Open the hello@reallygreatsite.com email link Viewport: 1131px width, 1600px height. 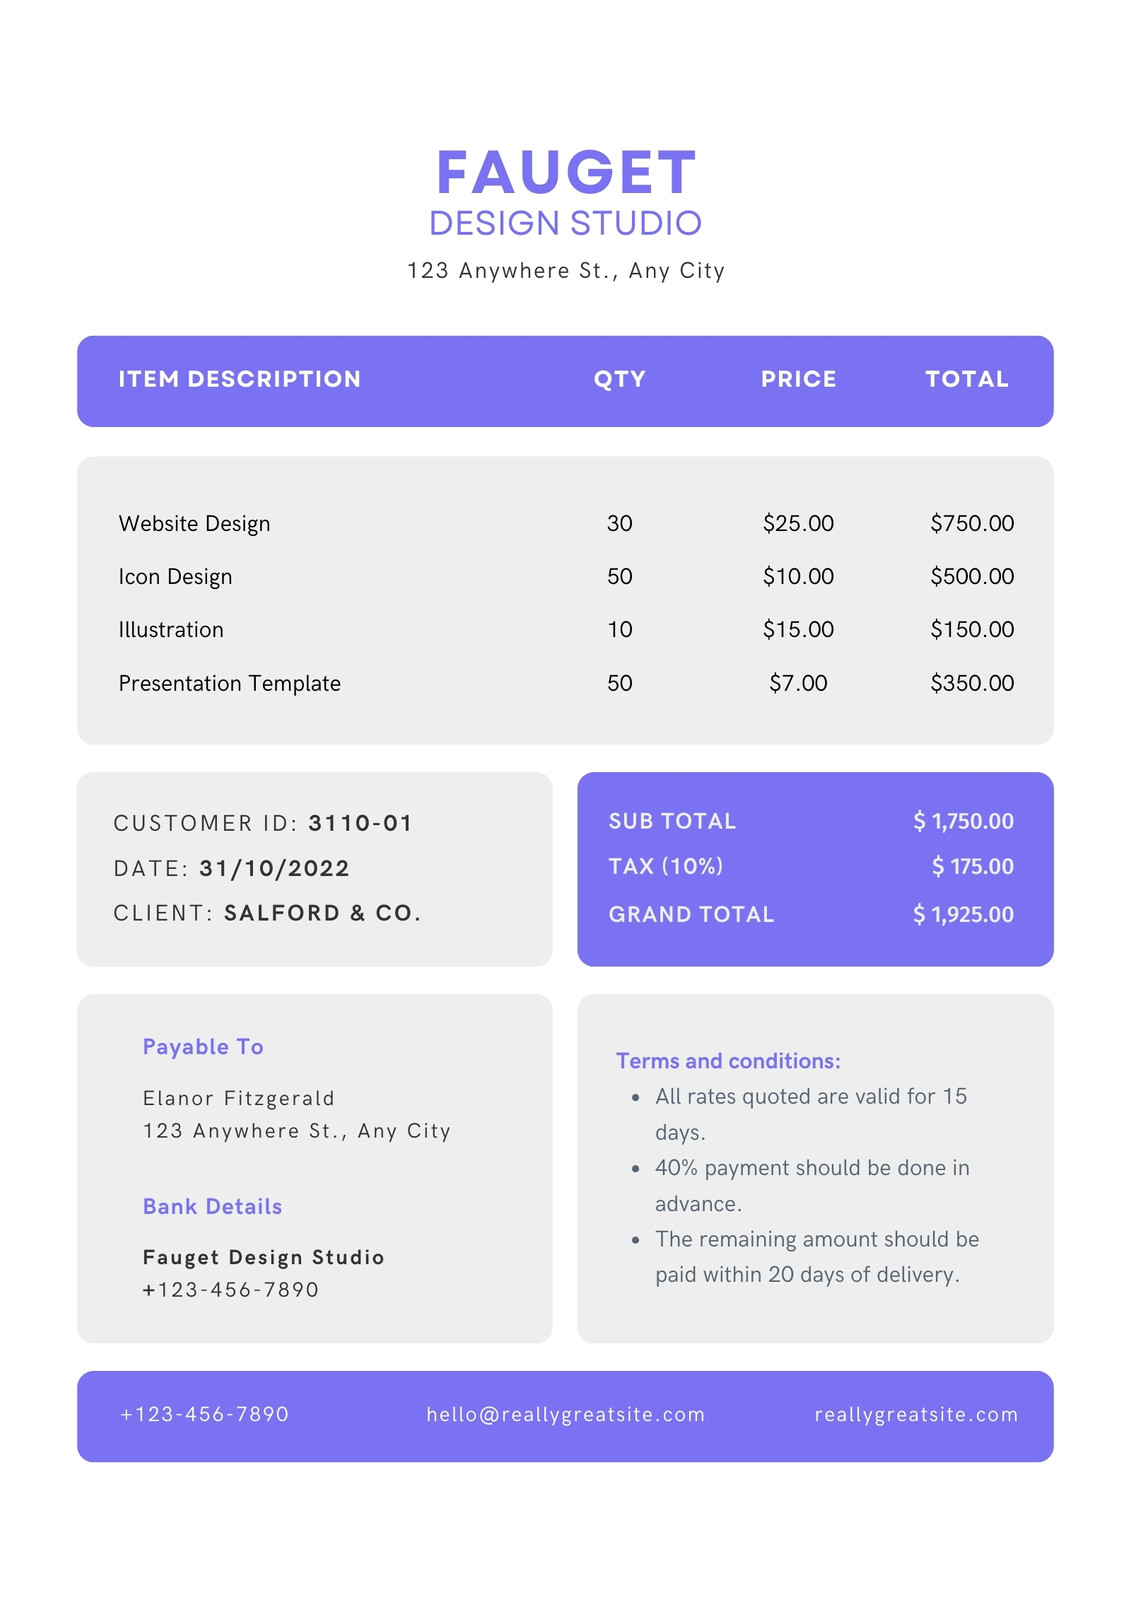click(x=566, y=1414)
